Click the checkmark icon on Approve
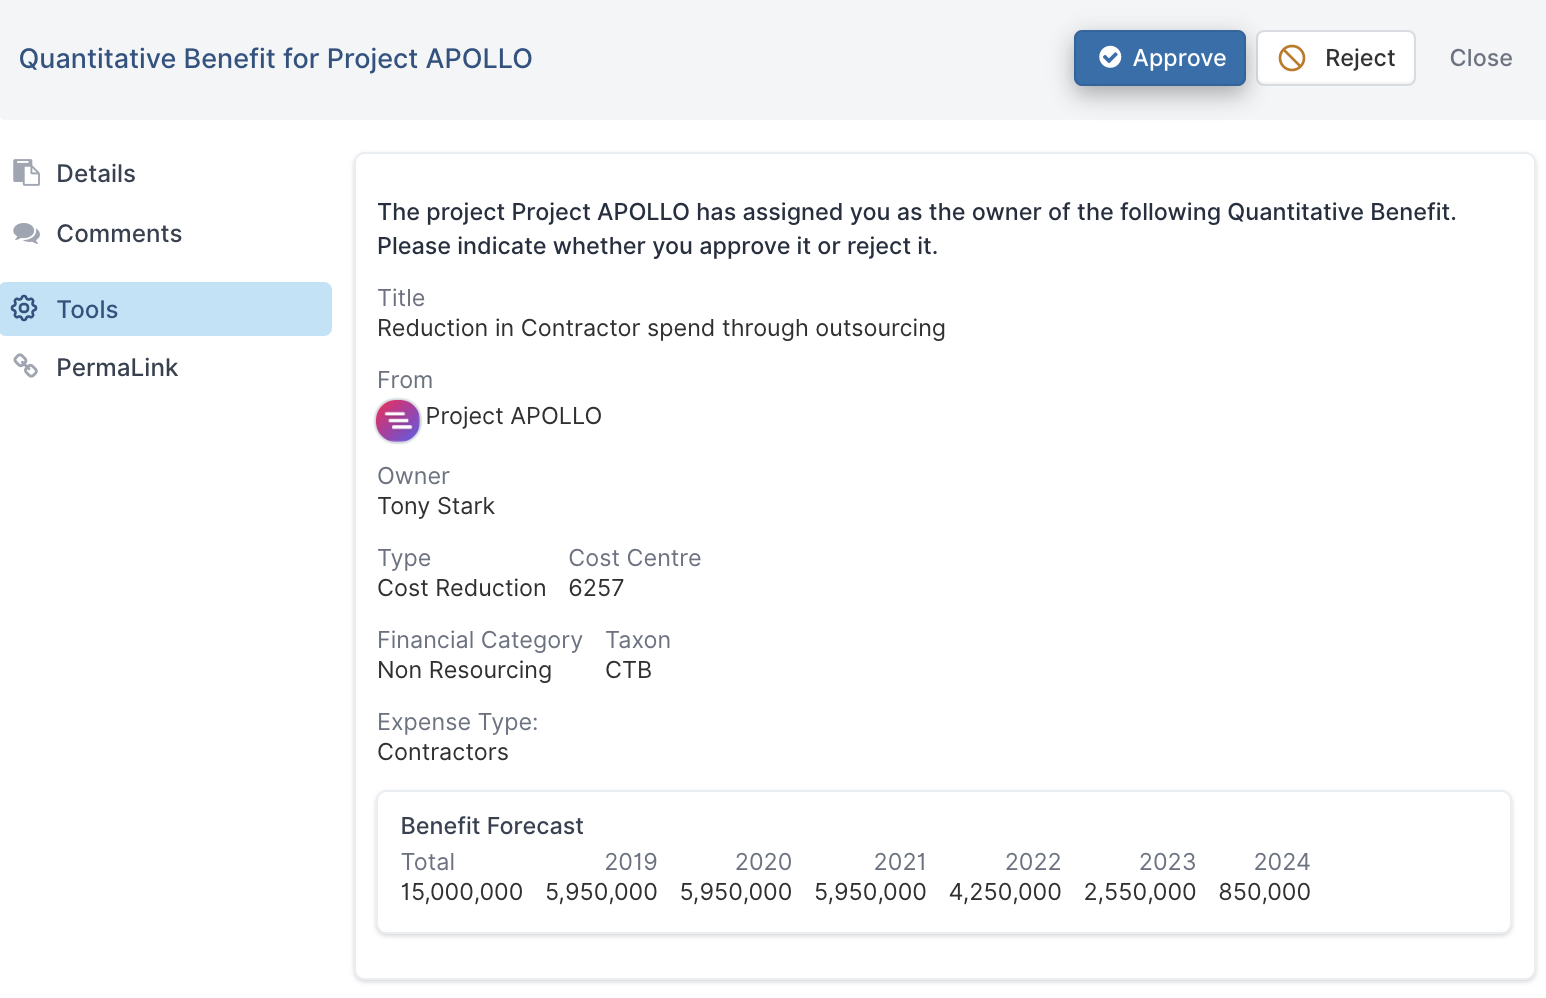The width and height of the screenshot is (1546, 998). (1110, 58)
